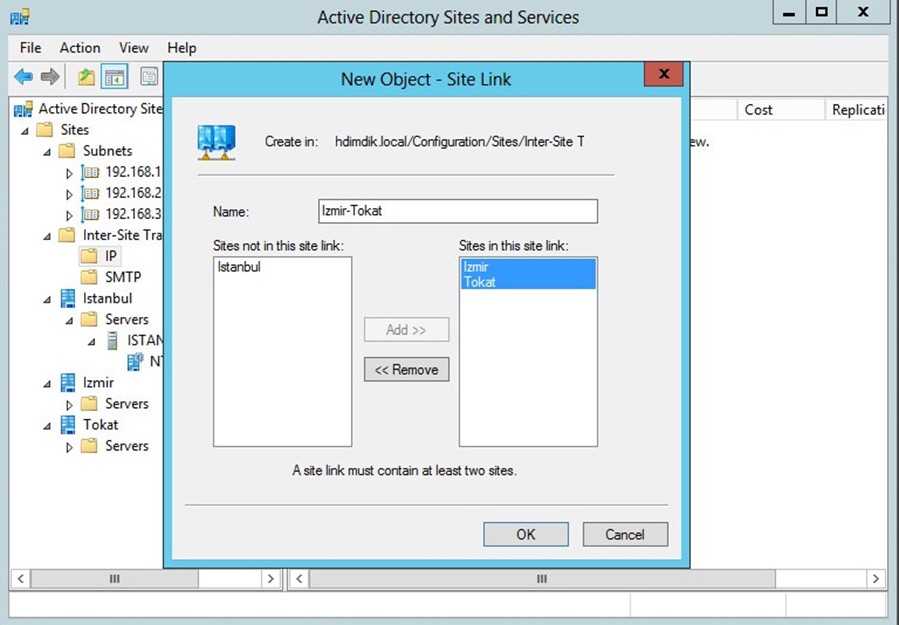Expand the 192.168.2 subnet node
The width and height of the screenshot is (899, 625).
69,194
